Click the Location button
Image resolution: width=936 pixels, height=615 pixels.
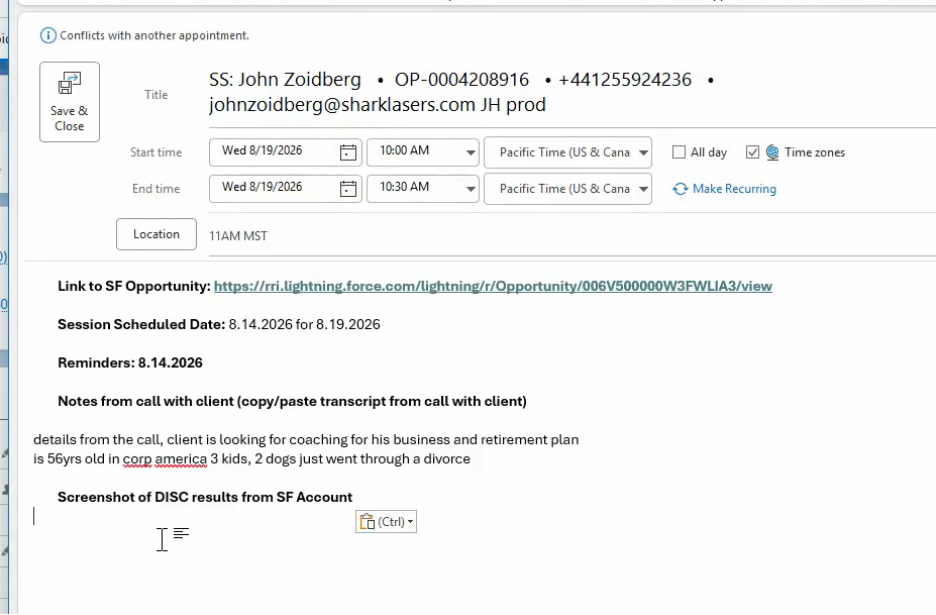pyautogui.click(x=156, y=234)
